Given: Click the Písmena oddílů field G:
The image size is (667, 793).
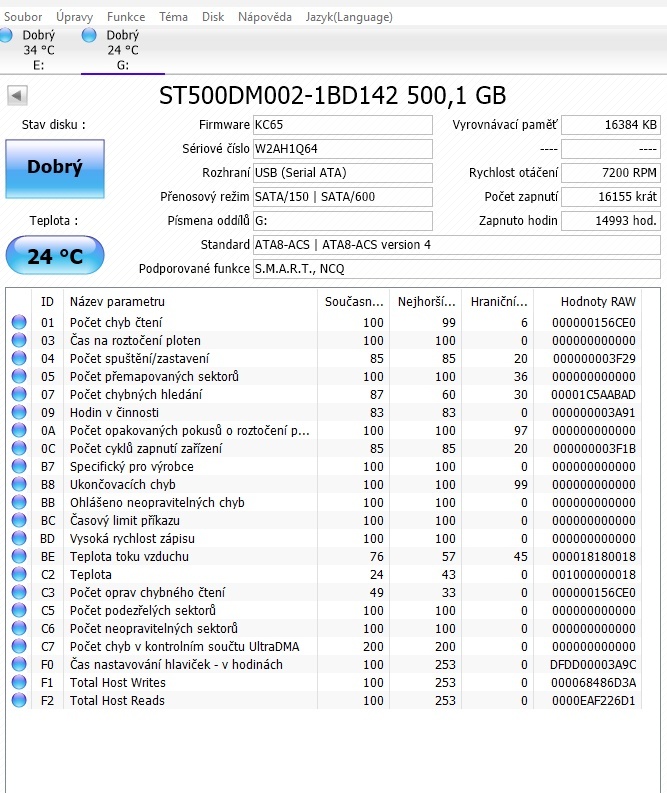Looking at the screenshot, I should [343, 221].
